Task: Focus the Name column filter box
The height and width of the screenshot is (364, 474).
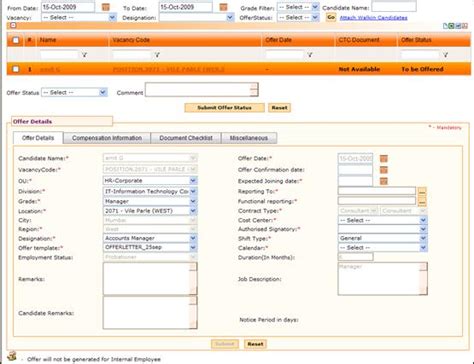Action: click(59, 55)
